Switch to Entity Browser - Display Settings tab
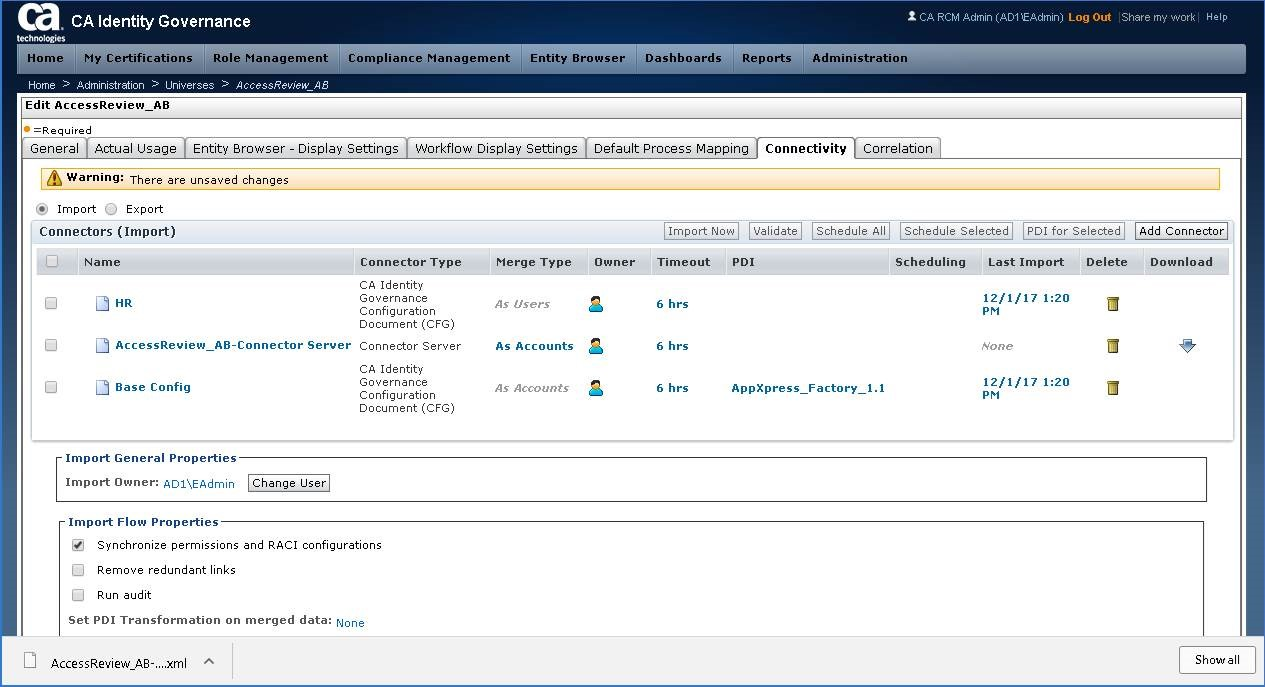This screenshot has width=1265, height=687. 296,148
